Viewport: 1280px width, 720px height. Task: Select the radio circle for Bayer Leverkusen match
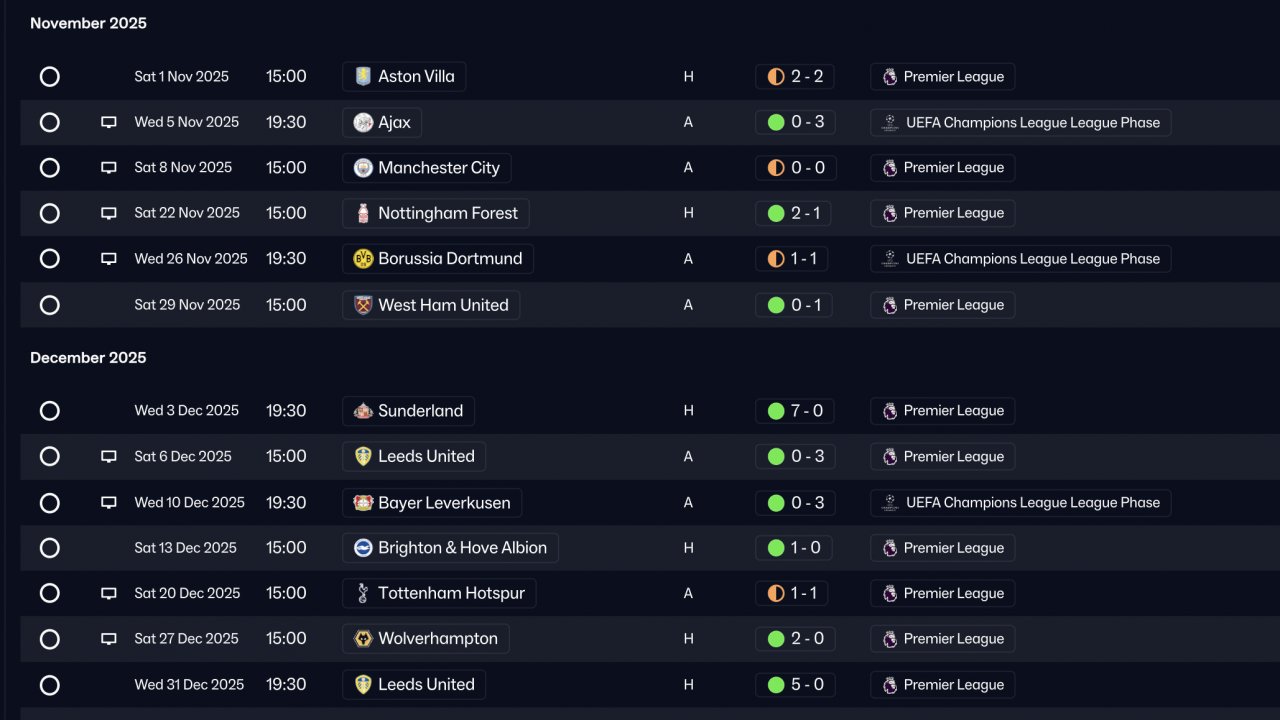50,503
